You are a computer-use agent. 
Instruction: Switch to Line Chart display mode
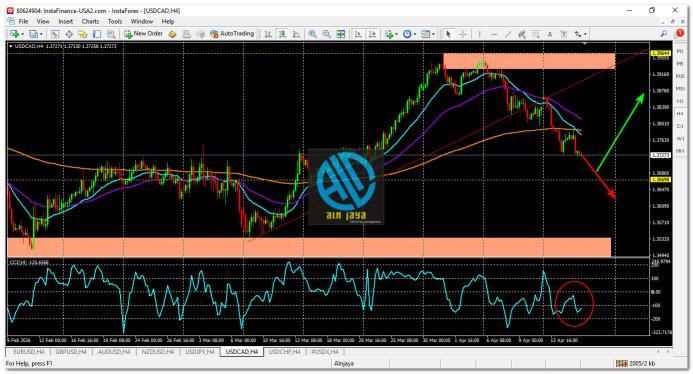point(296,34)
